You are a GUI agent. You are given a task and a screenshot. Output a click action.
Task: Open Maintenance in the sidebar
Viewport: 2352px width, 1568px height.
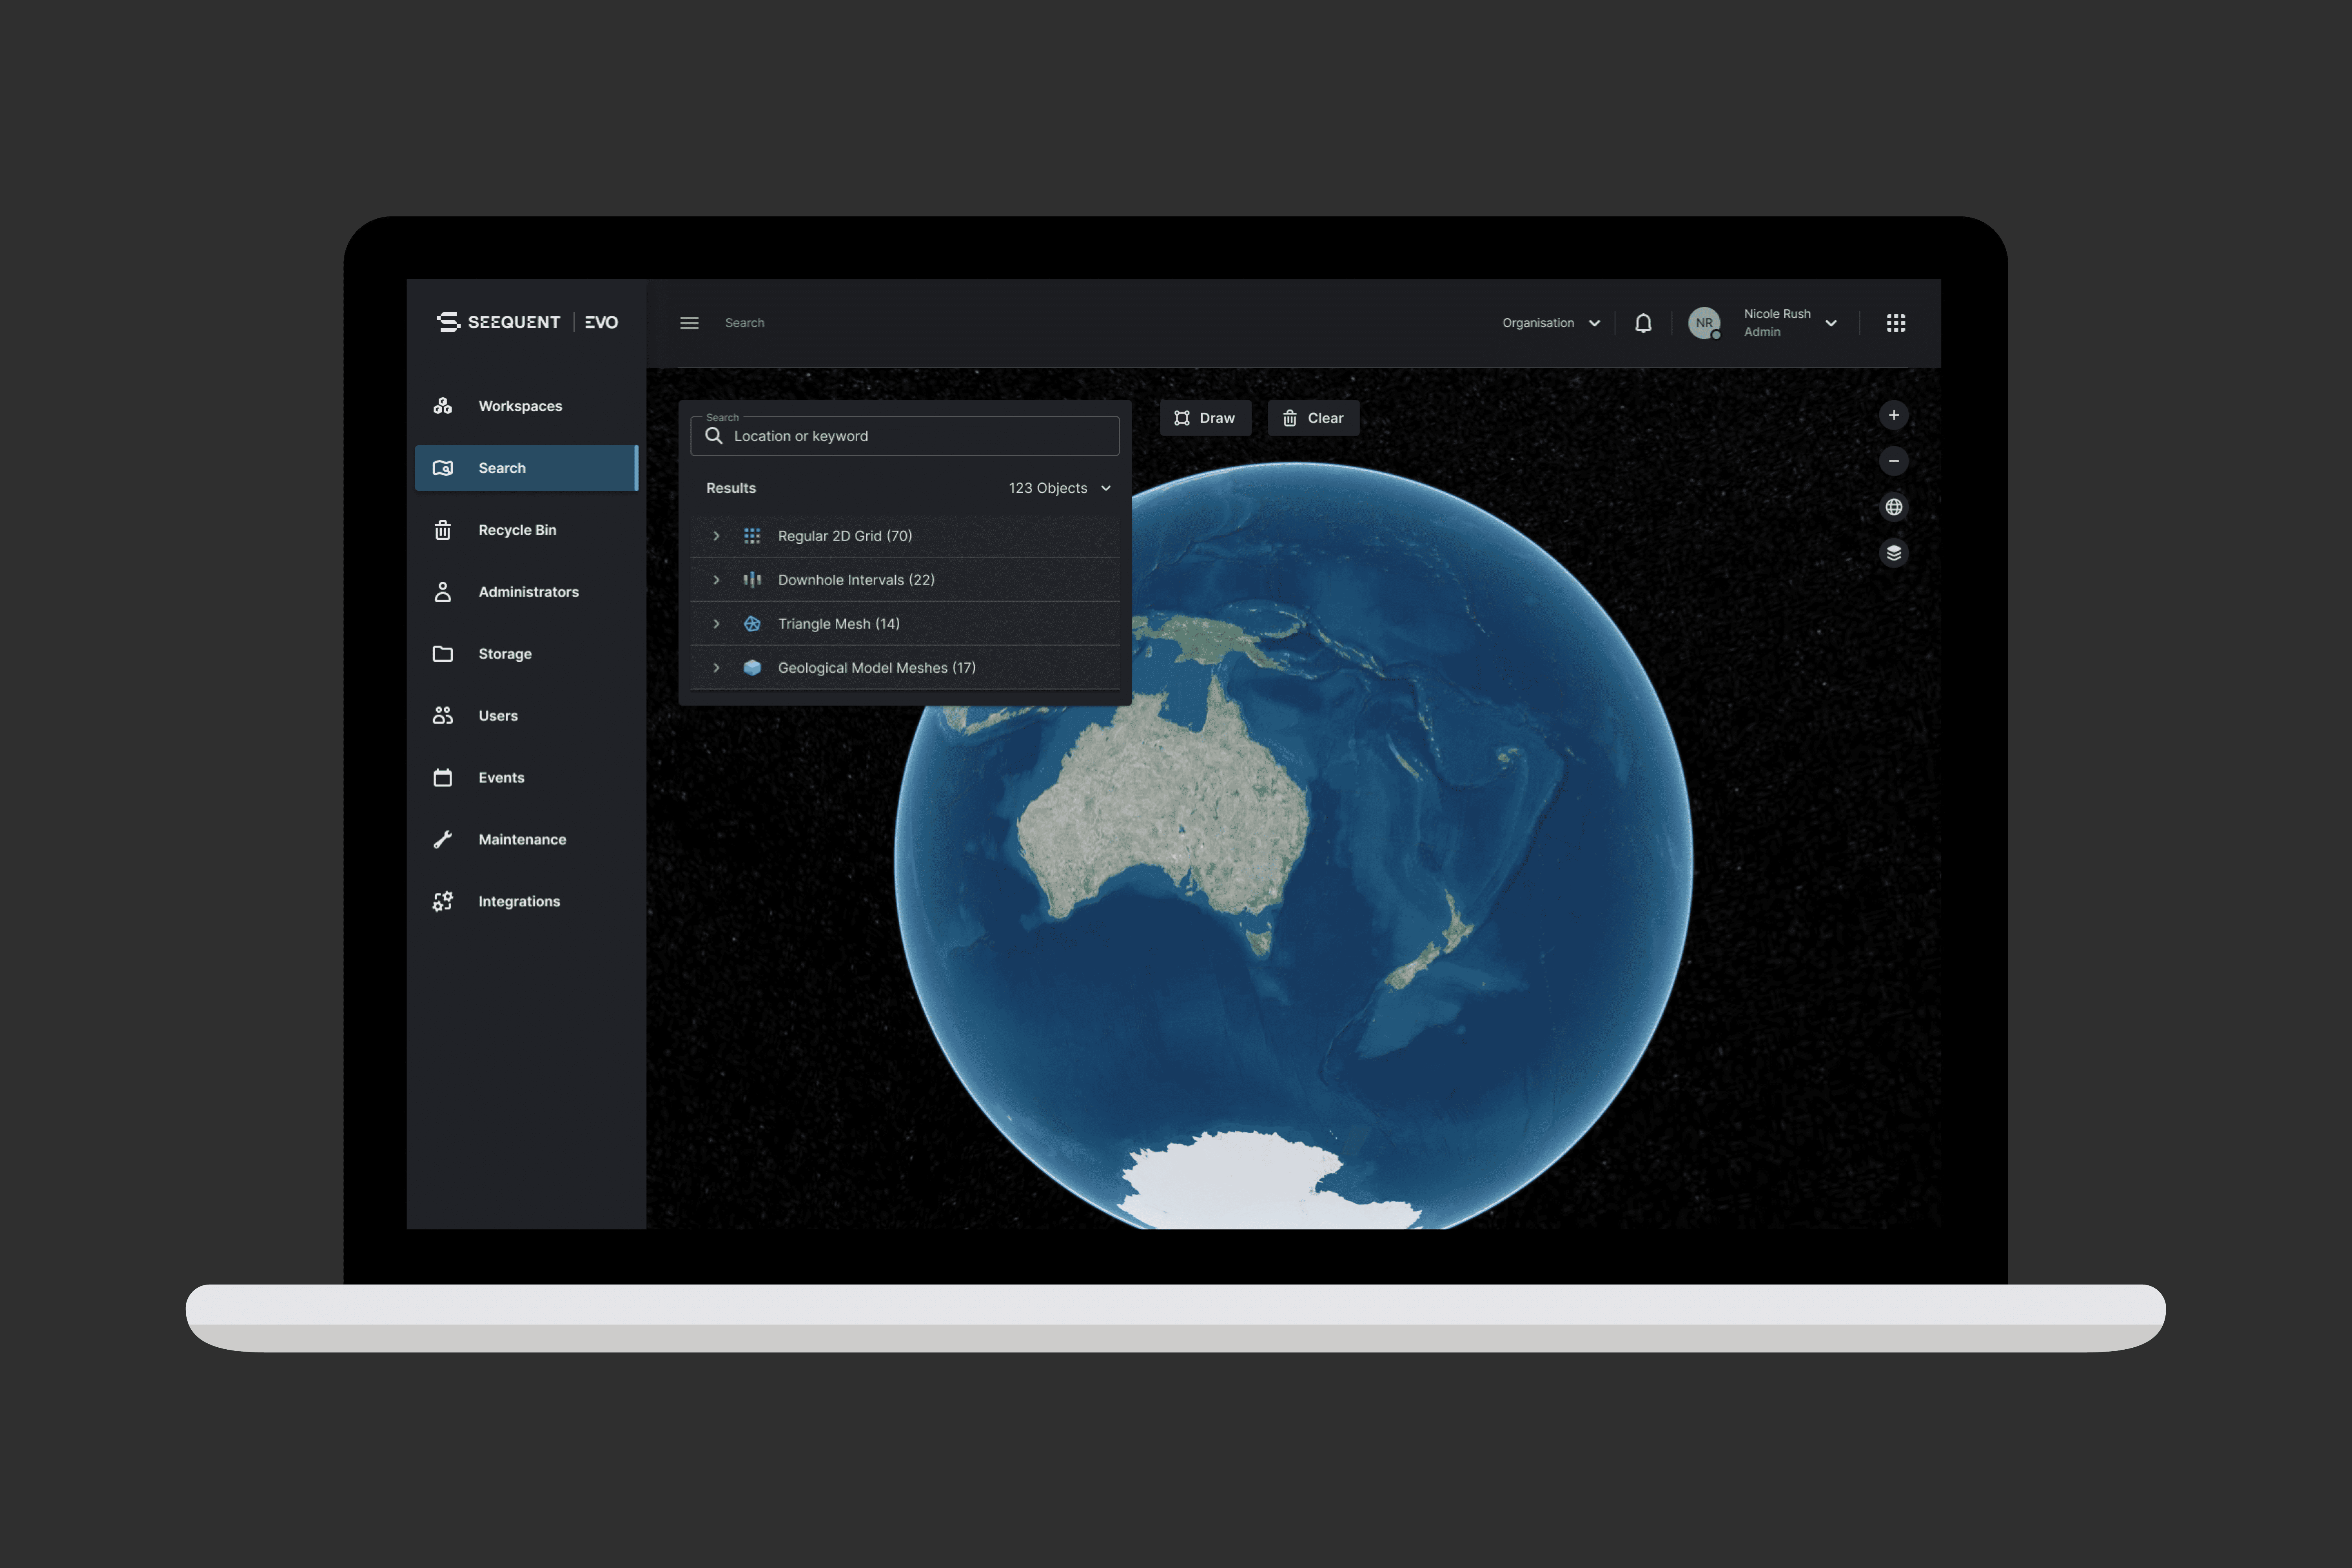click(x=526, y=840)
